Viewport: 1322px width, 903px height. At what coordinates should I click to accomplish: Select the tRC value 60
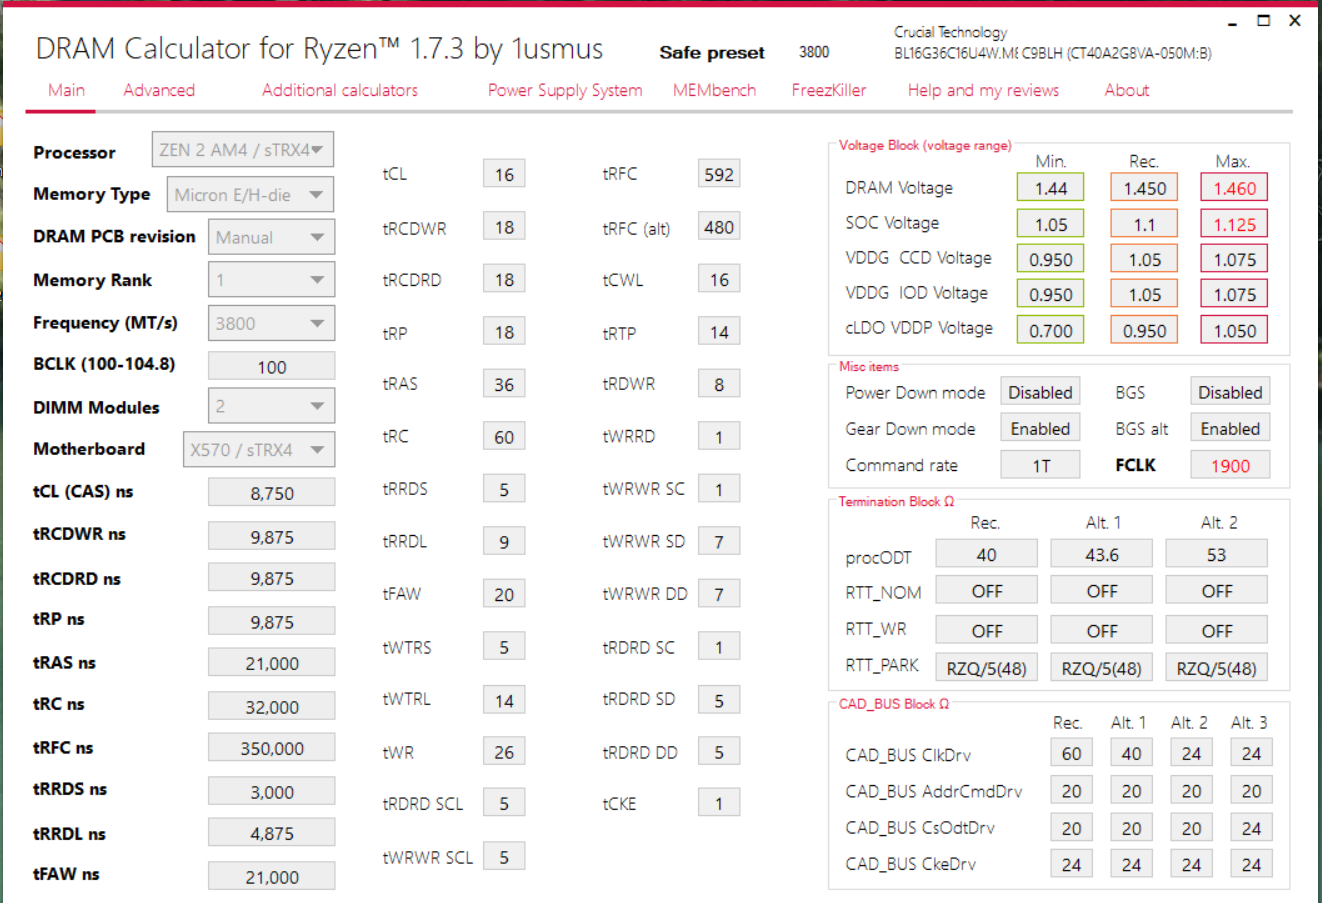[x=504, y=437]
